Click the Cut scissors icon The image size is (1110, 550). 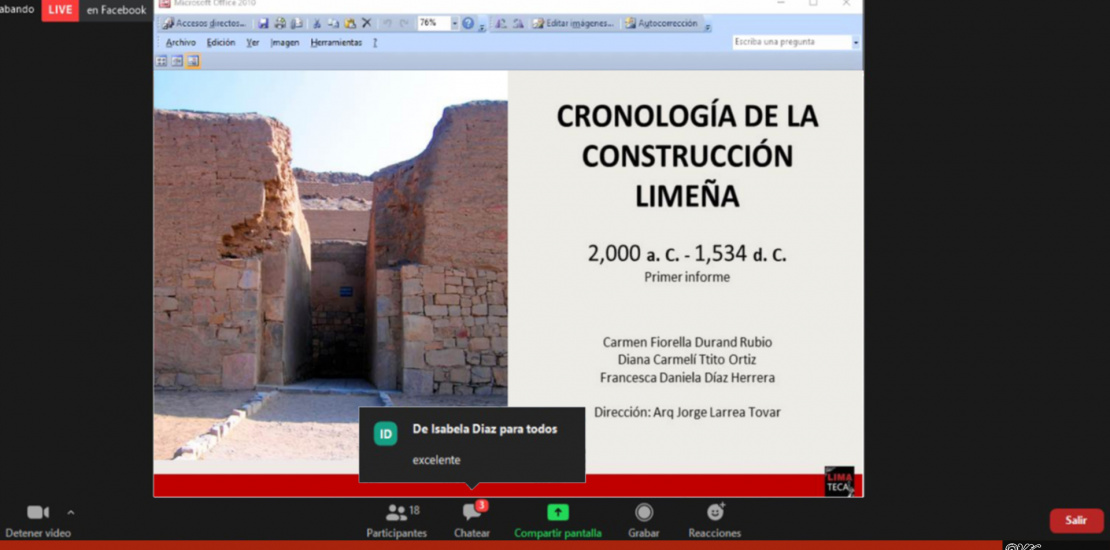[x=317, y=23]
